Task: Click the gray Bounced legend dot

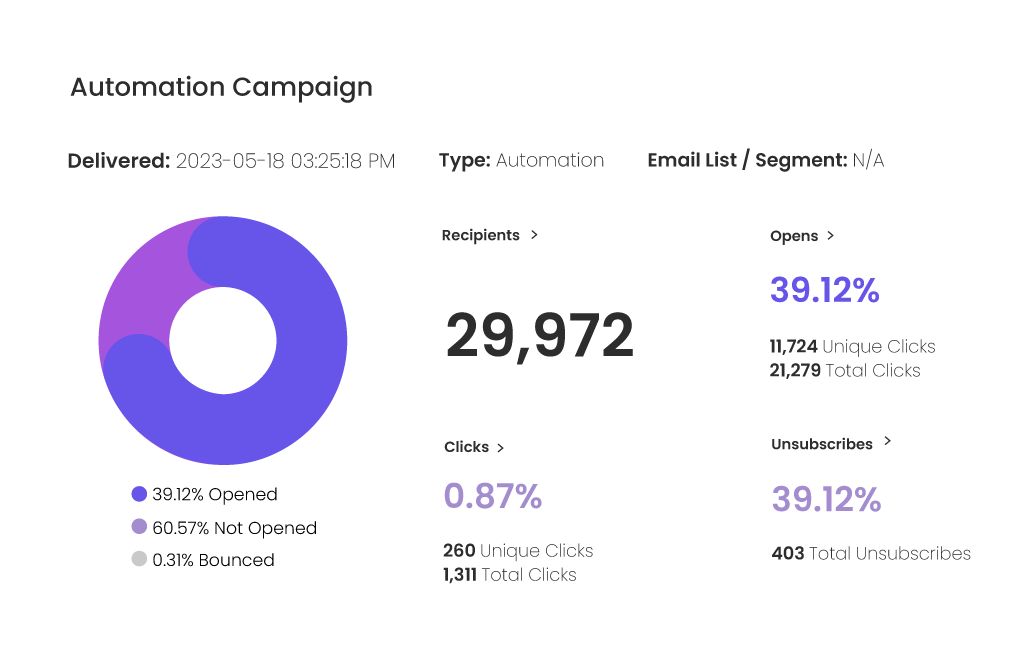Action: [x=139, y=560]
